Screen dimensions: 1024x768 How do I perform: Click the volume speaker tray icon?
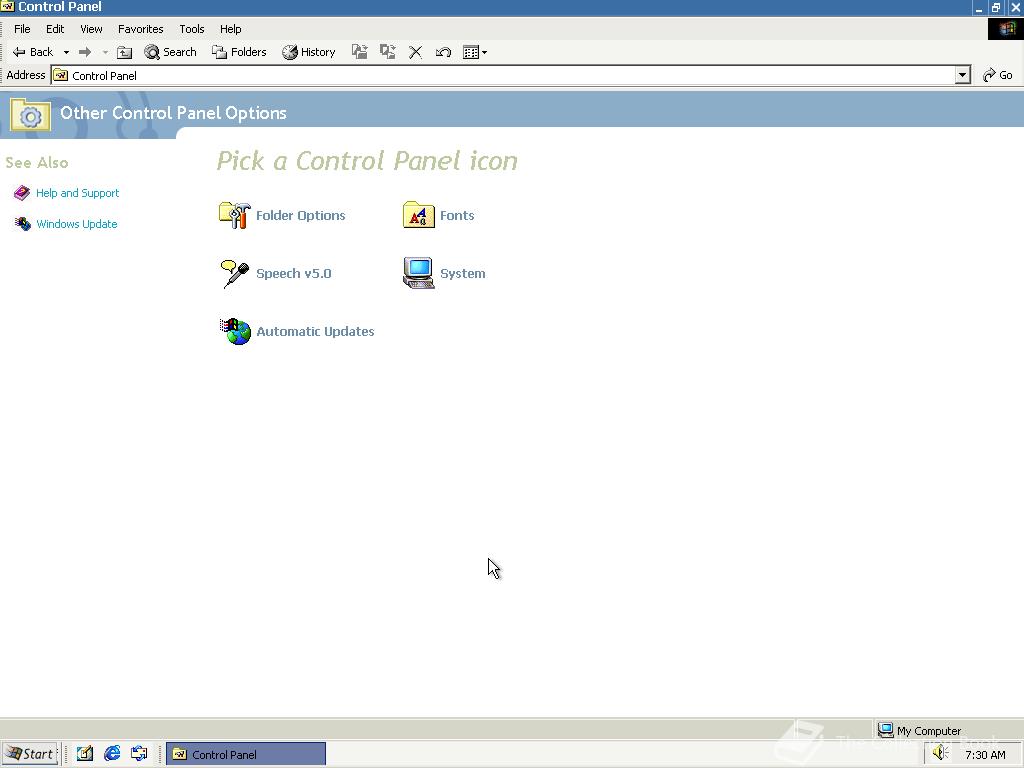click(x=940, y=753)
